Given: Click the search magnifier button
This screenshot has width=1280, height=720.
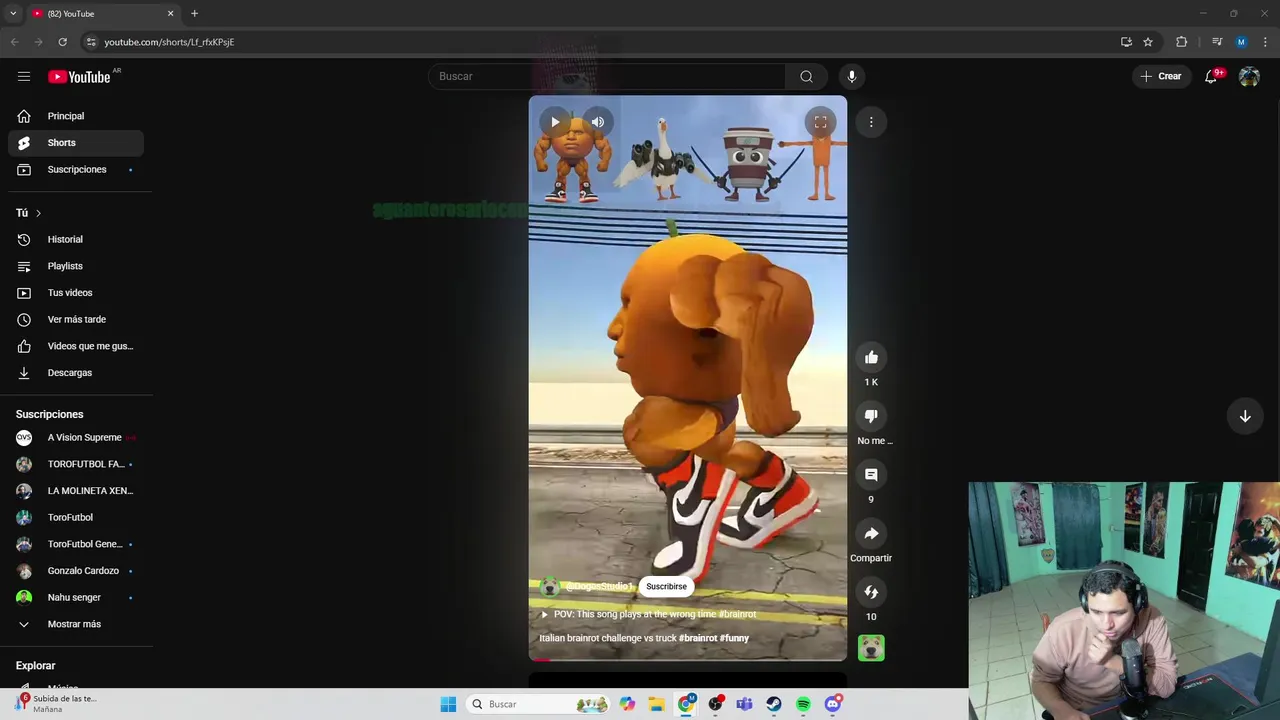Looking at the screenshot, I should pos(806,76).
